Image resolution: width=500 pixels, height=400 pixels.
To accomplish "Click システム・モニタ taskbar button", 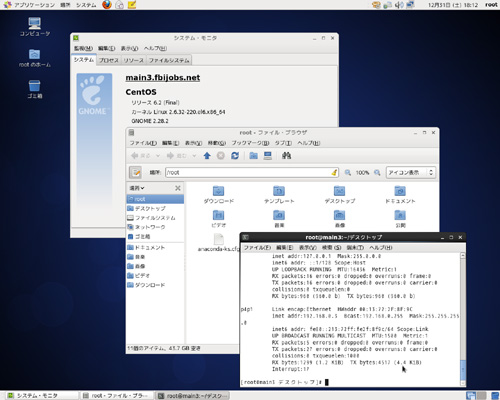I will [42, 396].
